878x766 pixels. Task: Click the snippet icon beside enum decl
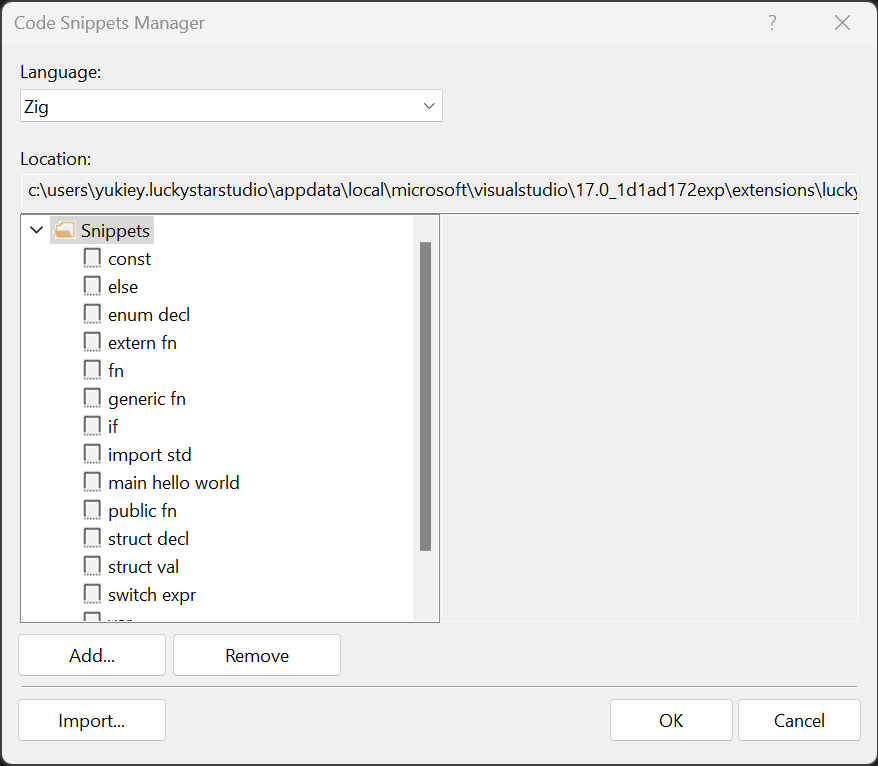click(92, 314)
